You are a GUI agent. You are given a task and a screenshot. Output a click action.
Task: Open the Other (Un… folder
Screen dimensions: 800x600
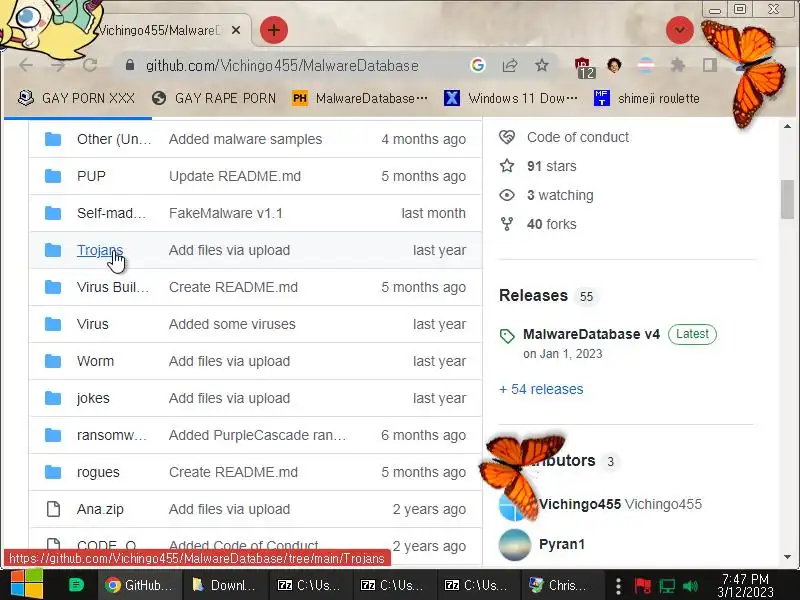pyautogui.click(x=114, y=139)
